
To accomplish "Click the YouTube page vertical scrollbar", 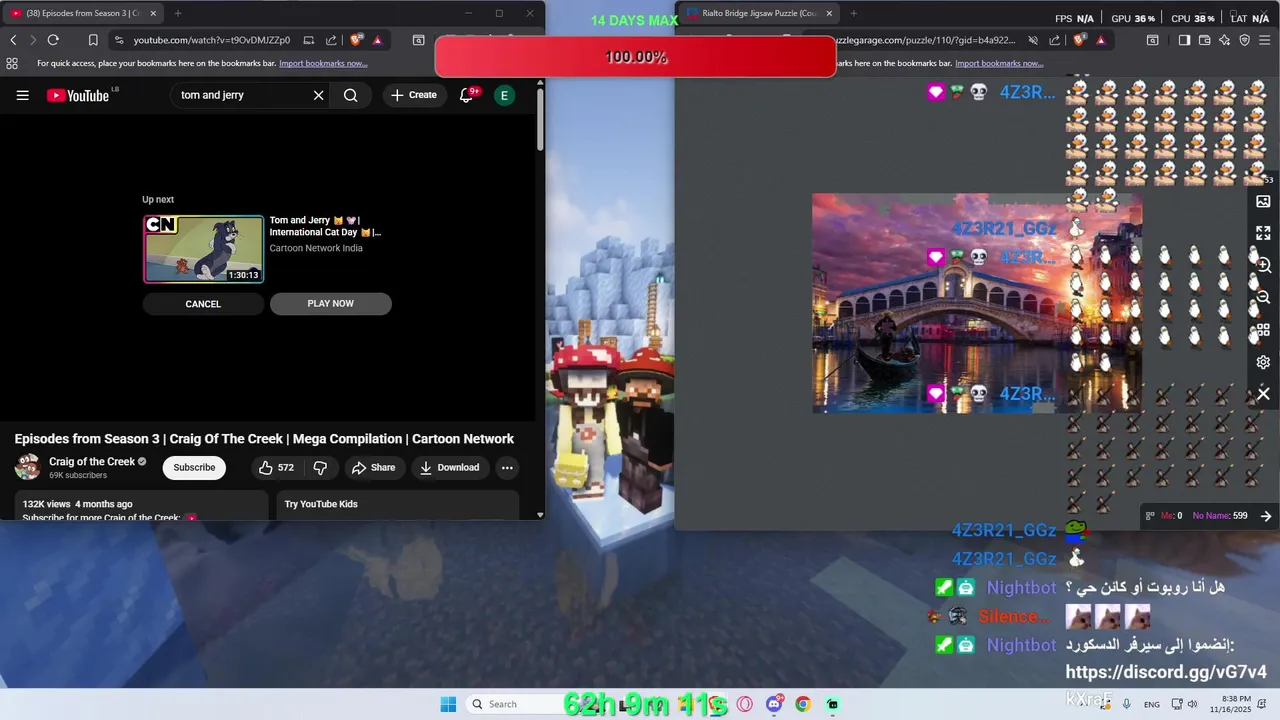I will click(540, 118).
